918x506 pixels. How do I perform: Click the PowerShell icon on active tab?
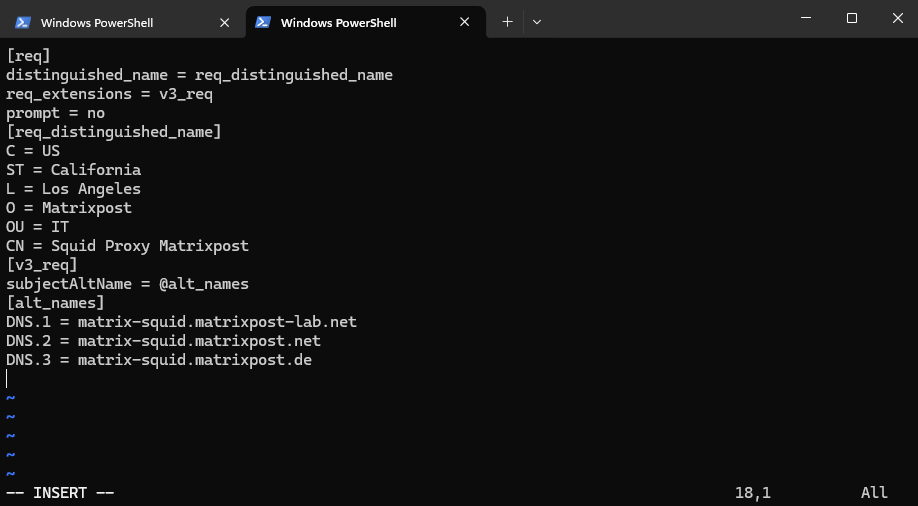[x=263, y=22]
